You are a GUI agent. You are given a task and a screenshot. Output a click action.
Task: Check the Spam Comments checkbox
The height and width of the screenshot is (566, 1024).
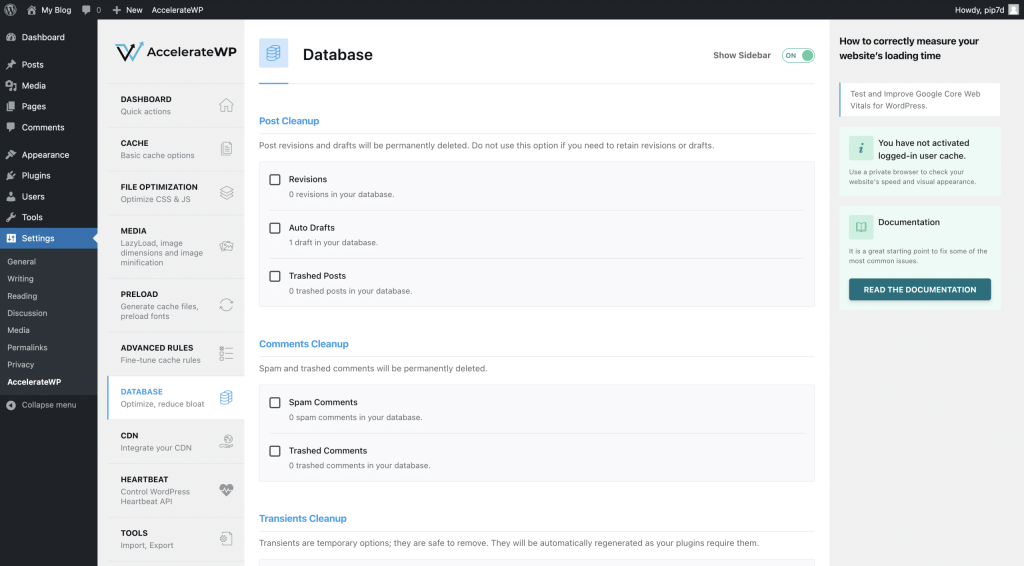click(275, 403)
